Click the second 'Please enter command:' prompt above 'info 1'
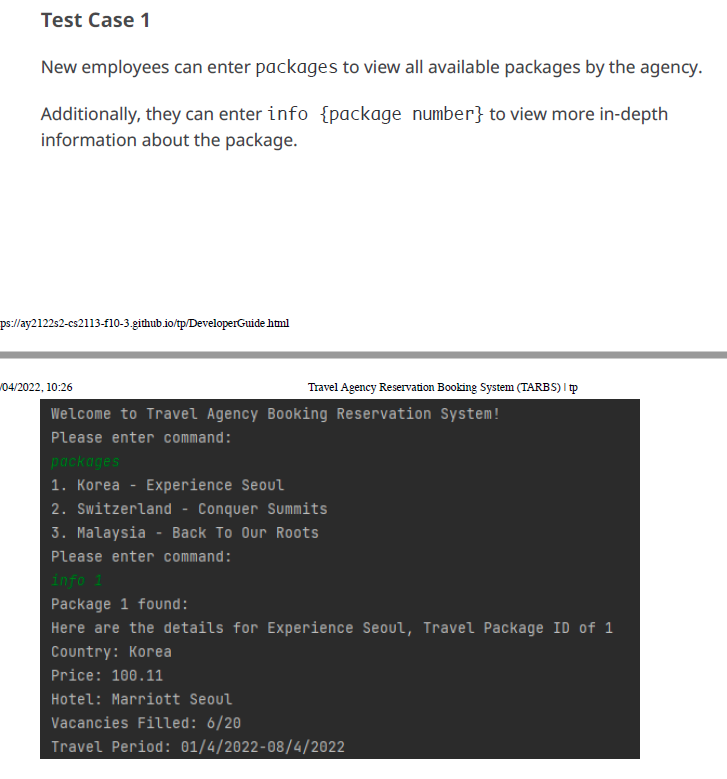This screenshot has height=779, width=727. [141, 557]
